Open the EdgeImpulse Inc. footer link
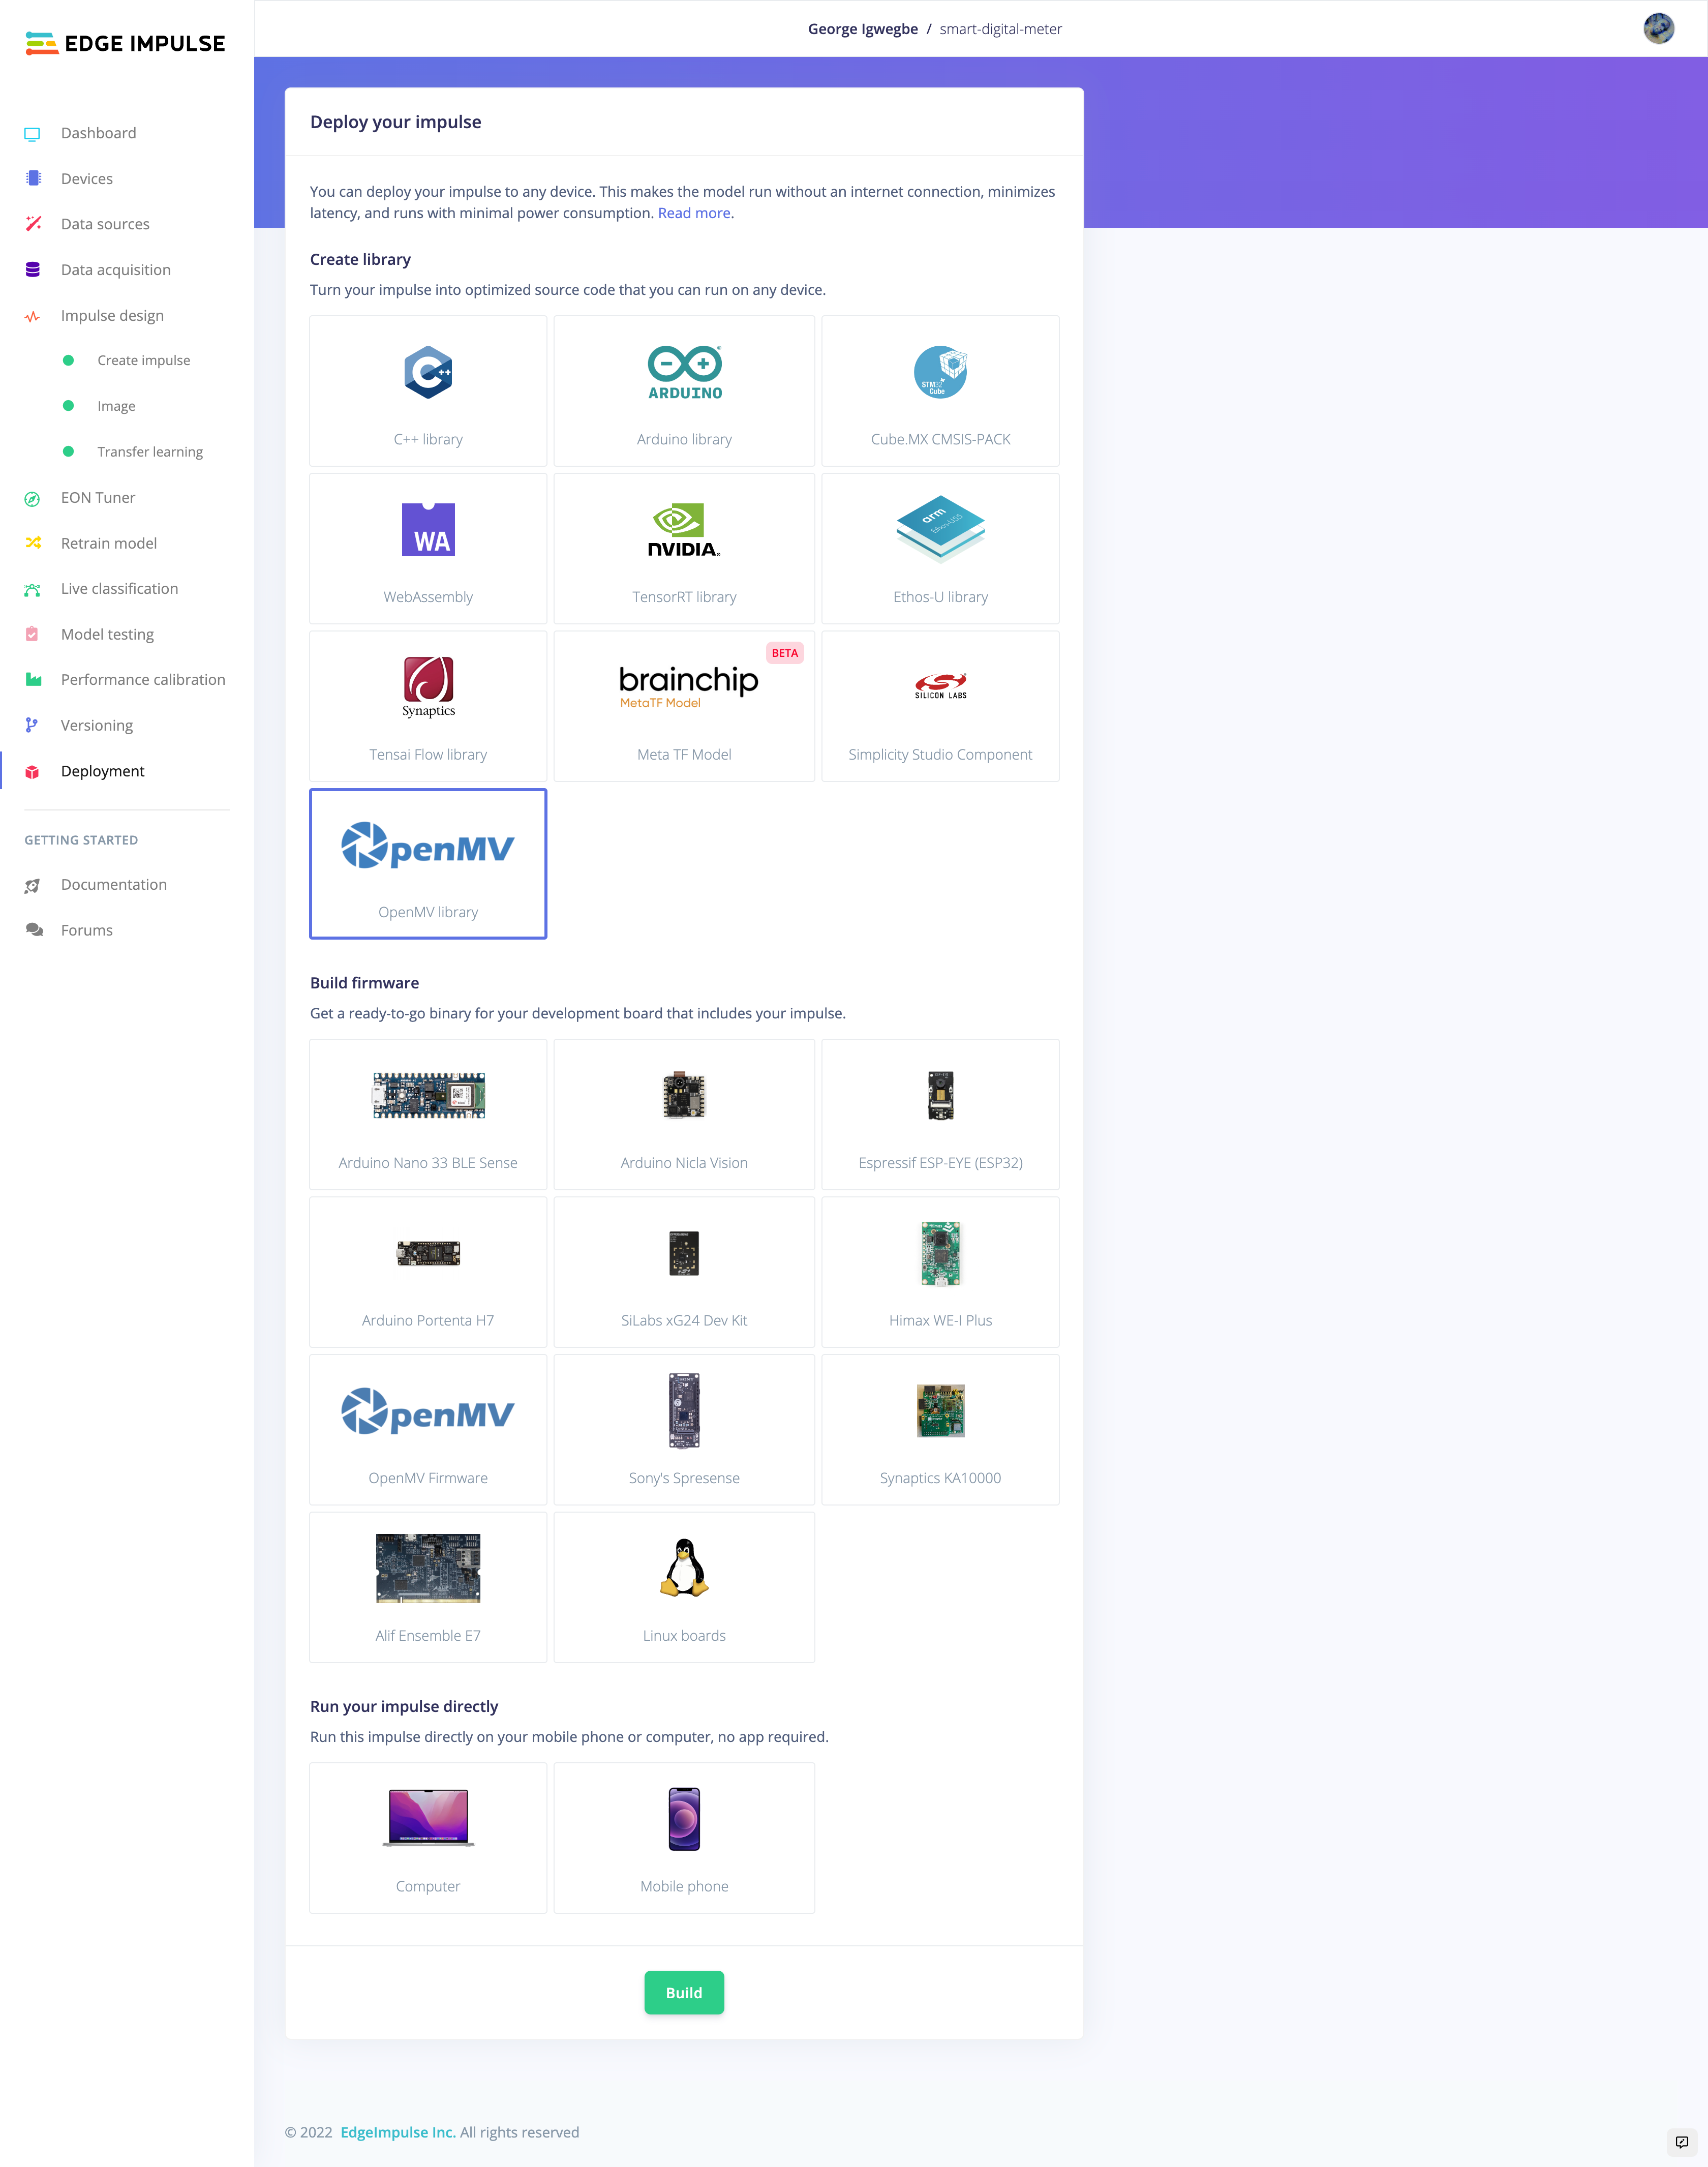Image resolution: width=1708 pixels, height=2167 pixels. click(x=397, y=2132)
